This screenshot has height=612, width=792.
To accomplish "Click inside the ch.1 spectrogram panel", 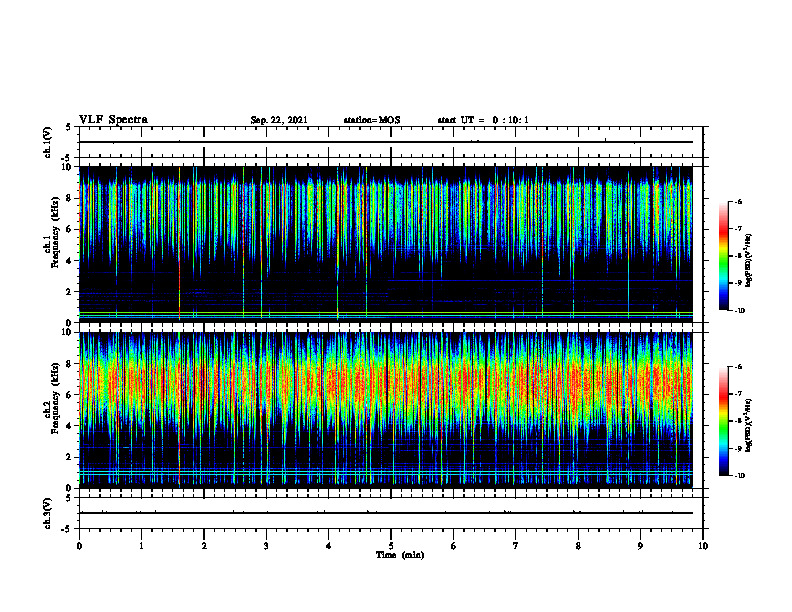I will (386, 244).
